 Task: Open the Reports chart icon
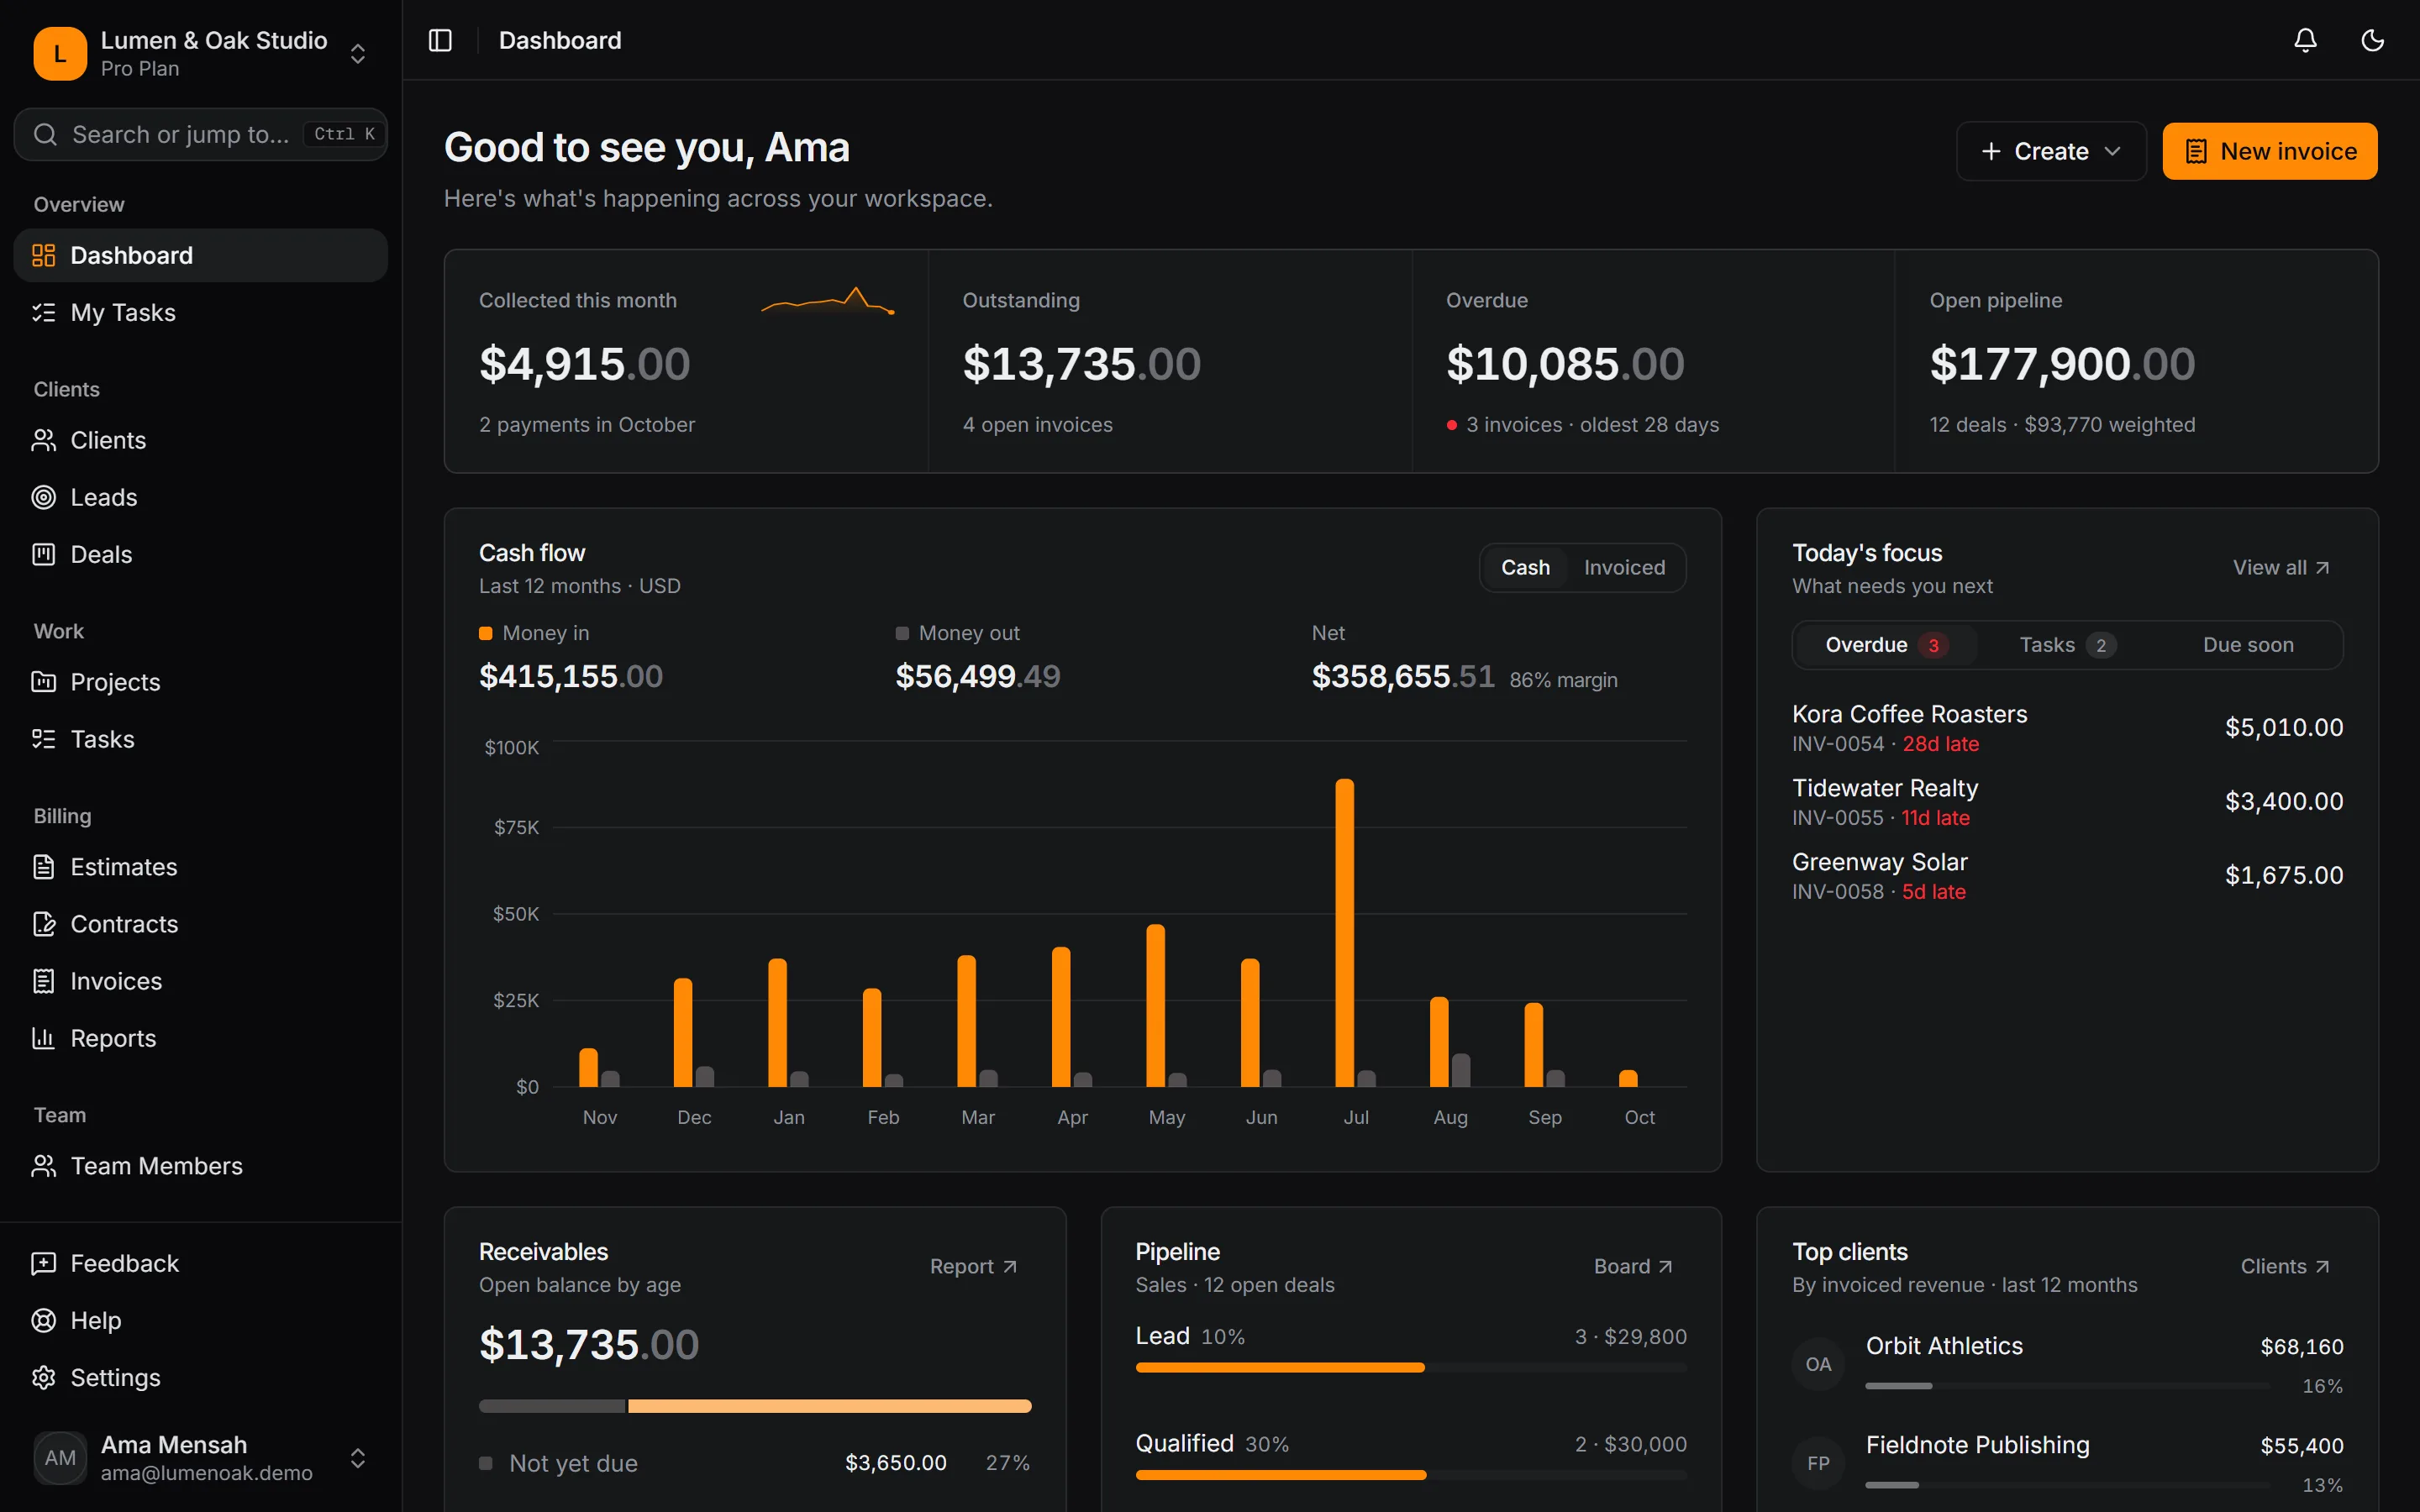pos(44,1038)
